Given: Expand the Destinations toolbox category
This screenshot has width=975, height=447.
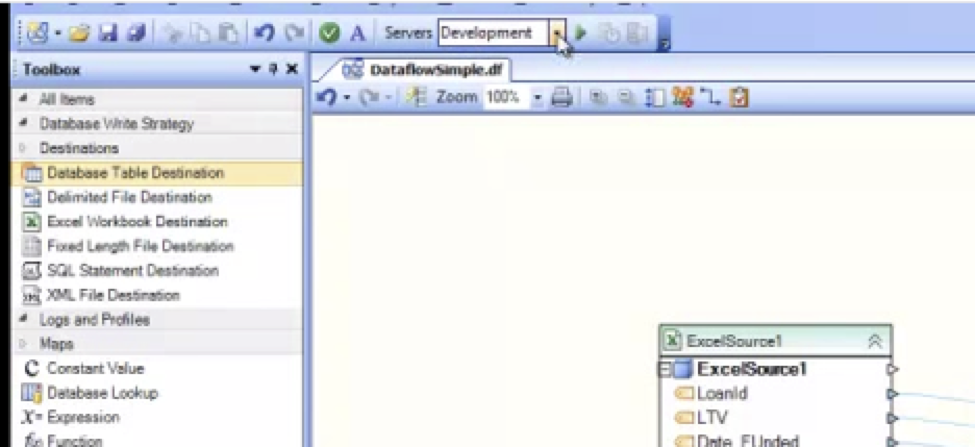Looking at the screenshot, I should pyautogui.click(x=23, y=148).
